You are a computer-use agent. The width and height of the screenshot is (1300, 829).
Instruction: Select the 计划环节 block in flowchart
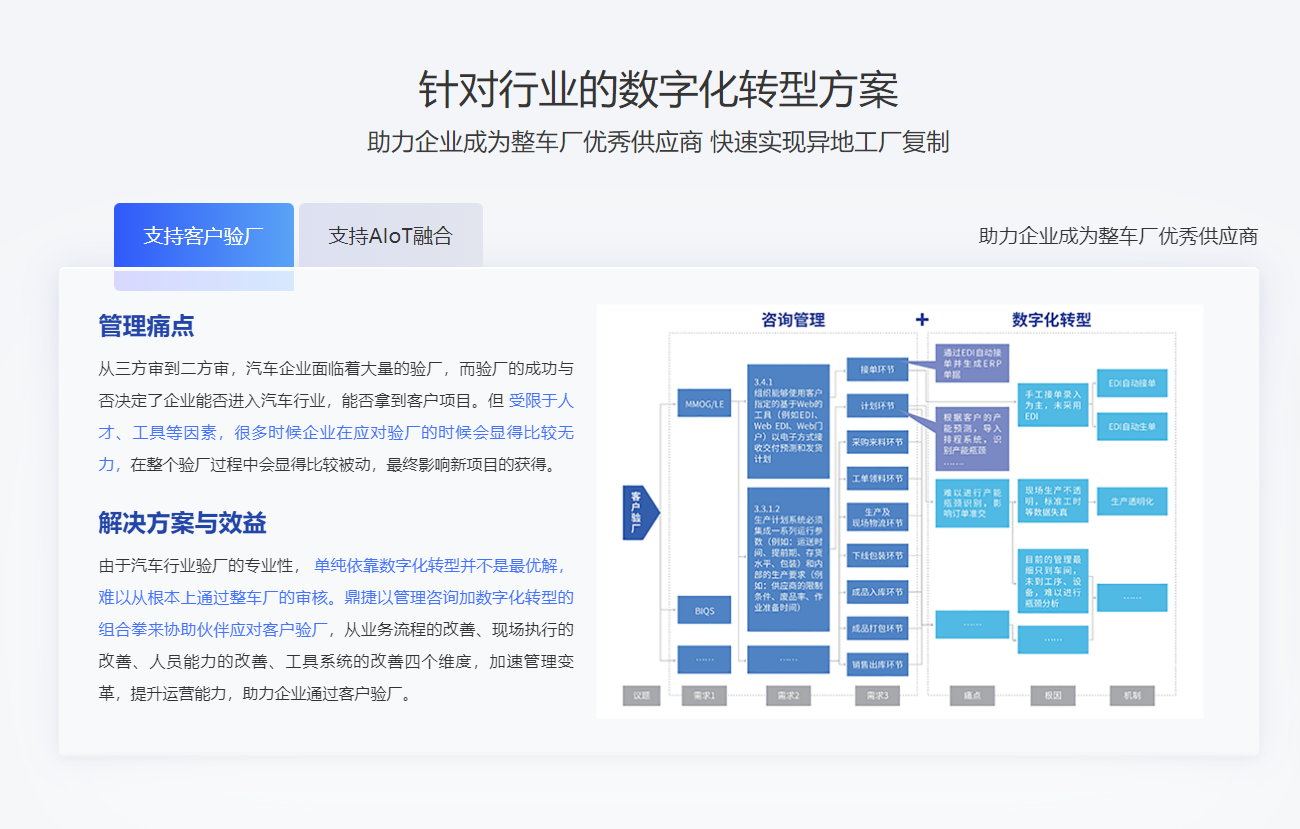tap(877, 406)
